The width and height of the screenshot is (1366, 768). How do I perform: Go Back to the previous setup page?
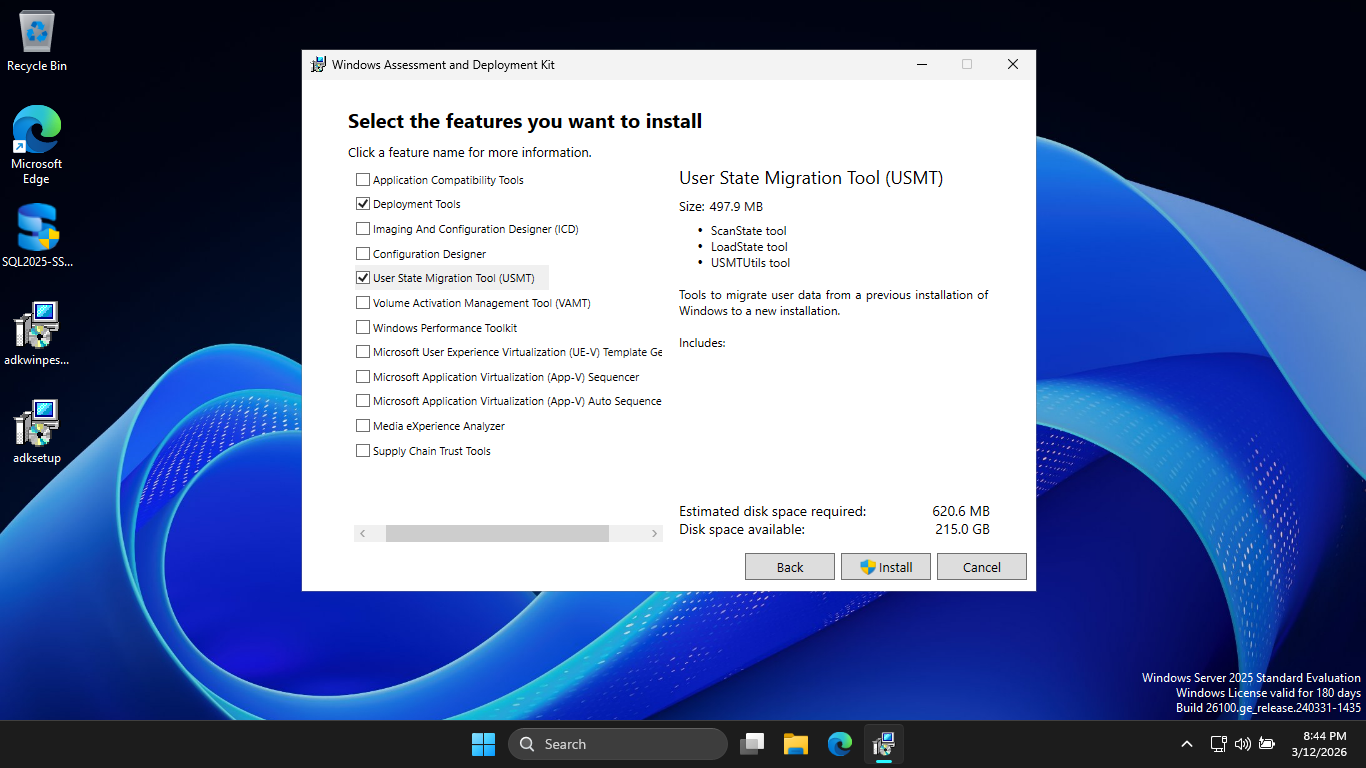point(789,567)
